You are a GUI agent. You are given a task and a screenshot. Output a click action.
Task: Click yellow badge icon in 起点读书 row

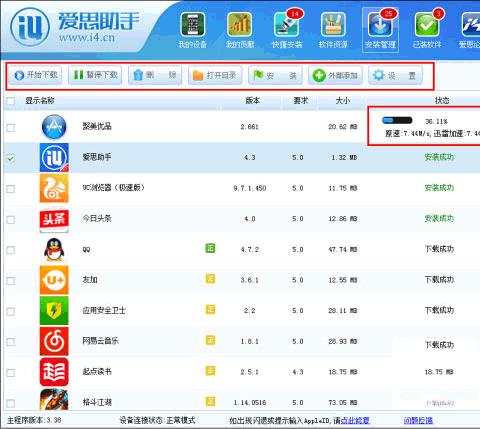point(210,371)
